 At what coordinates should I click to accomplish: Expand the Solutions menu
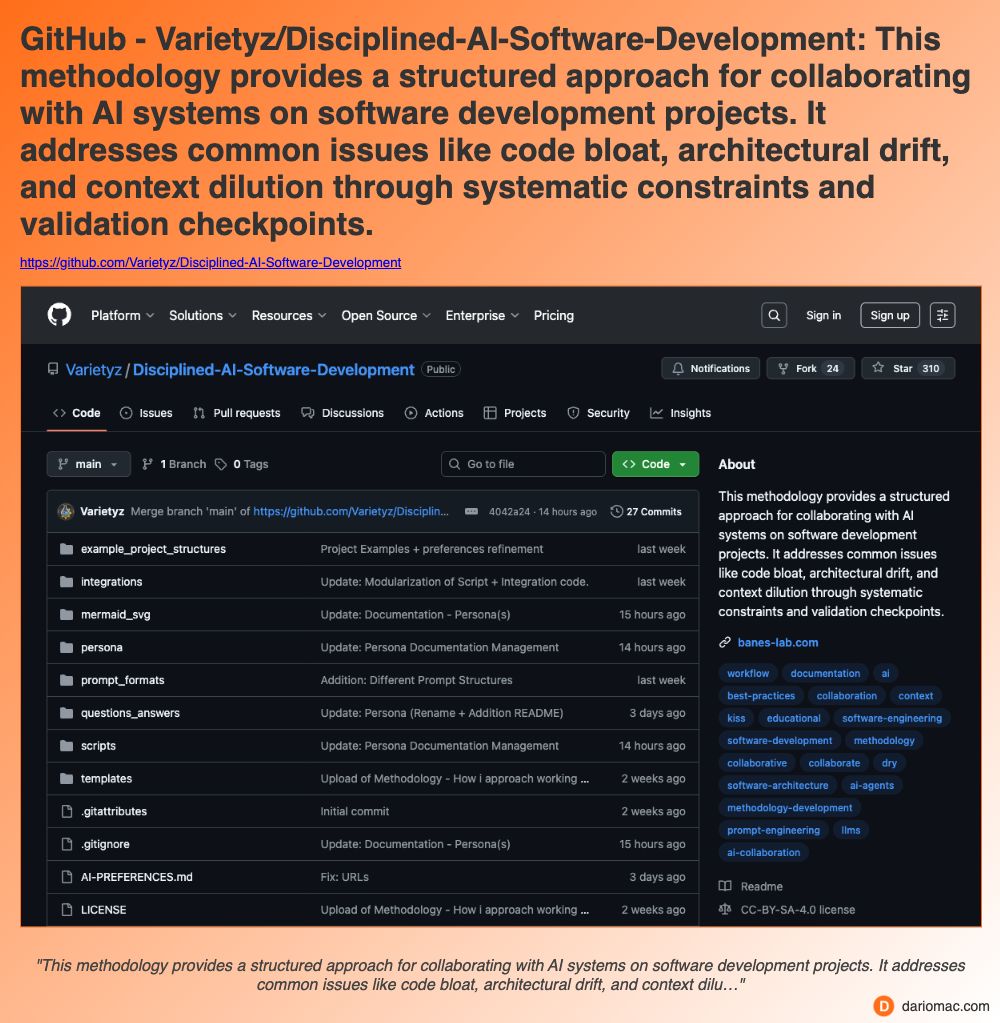point(202,315)
